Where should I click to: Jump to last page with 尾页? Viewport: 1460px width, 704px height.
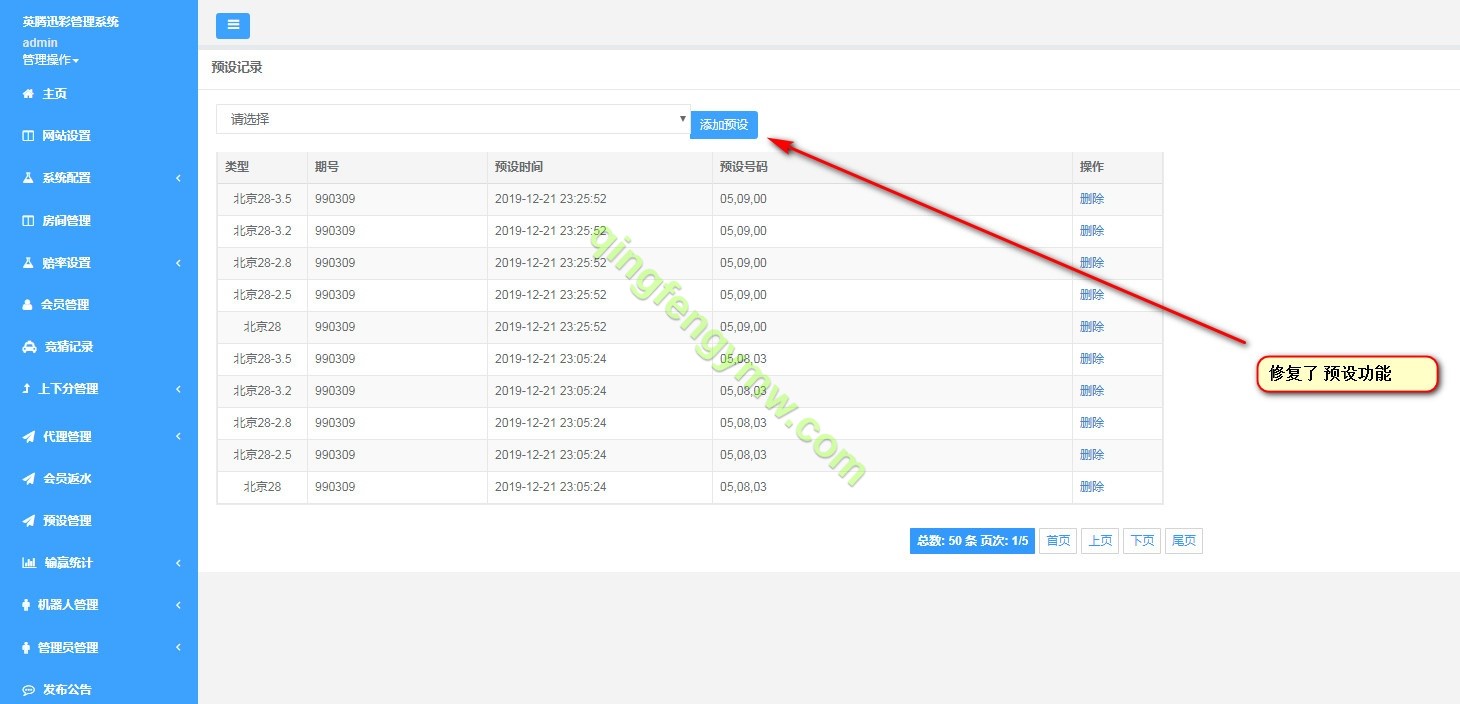[1183, 541]
